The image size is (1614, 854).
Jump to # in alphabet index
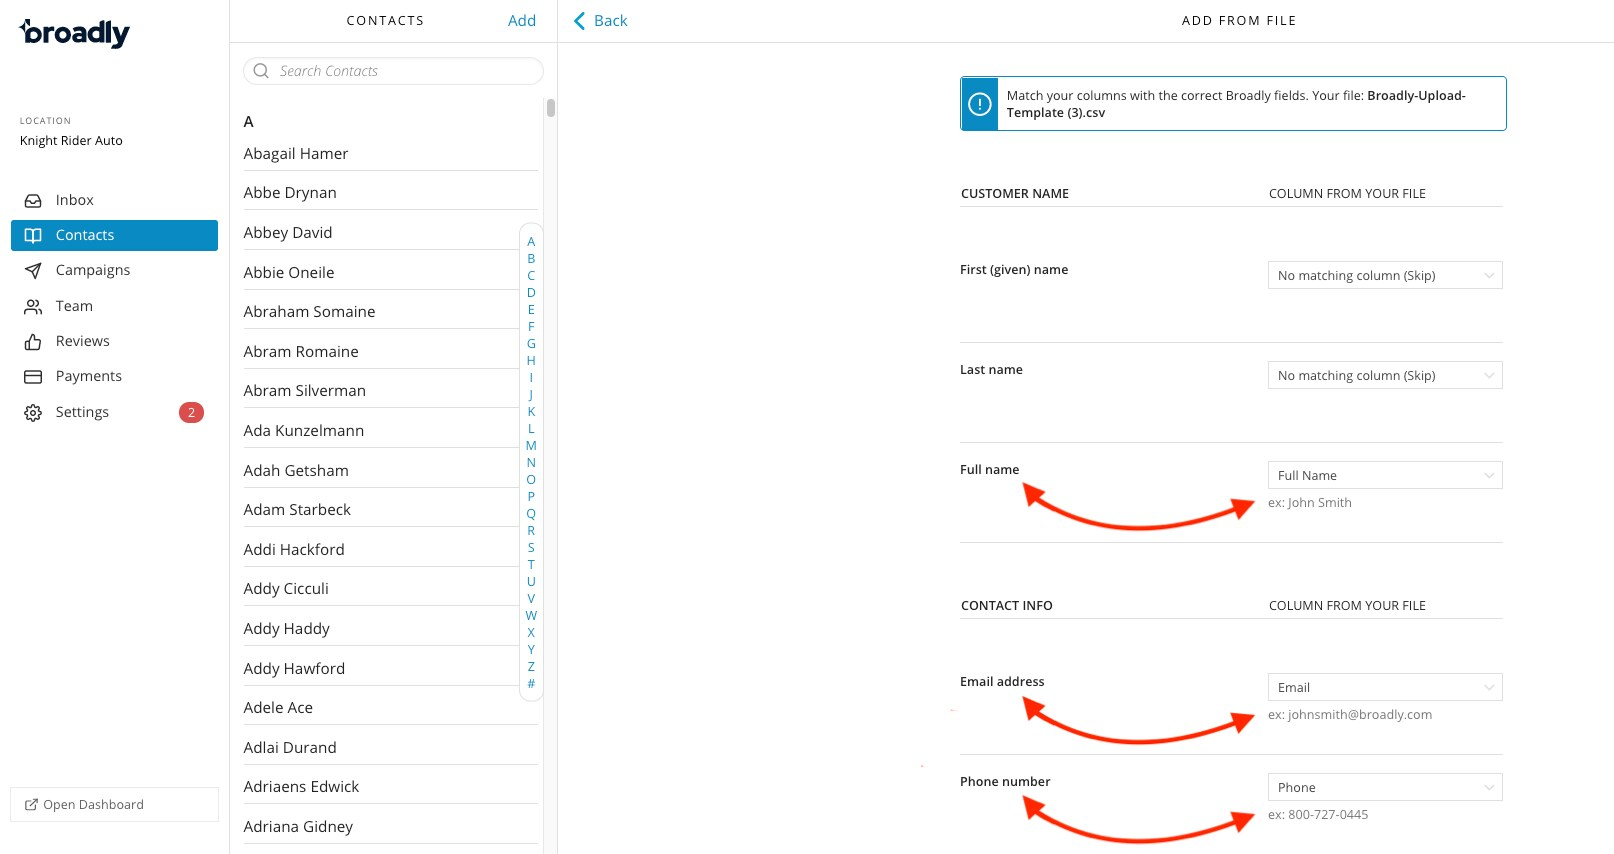531,684
